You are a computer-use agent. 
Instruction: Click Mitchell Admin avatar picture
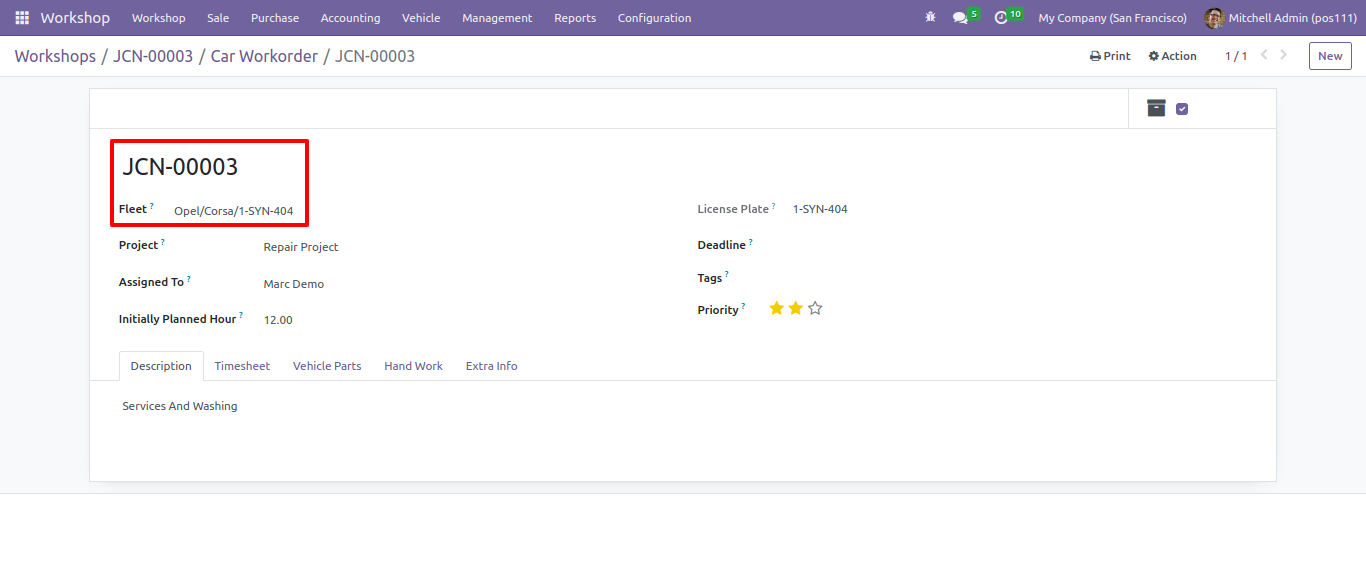(x=1214, y=18)
